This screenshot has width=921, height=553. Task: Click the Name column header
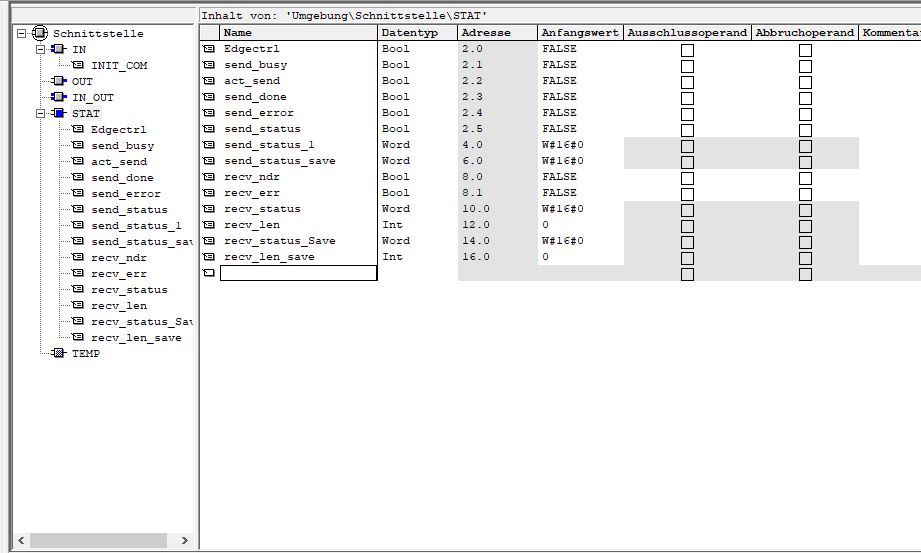[298, 33]
